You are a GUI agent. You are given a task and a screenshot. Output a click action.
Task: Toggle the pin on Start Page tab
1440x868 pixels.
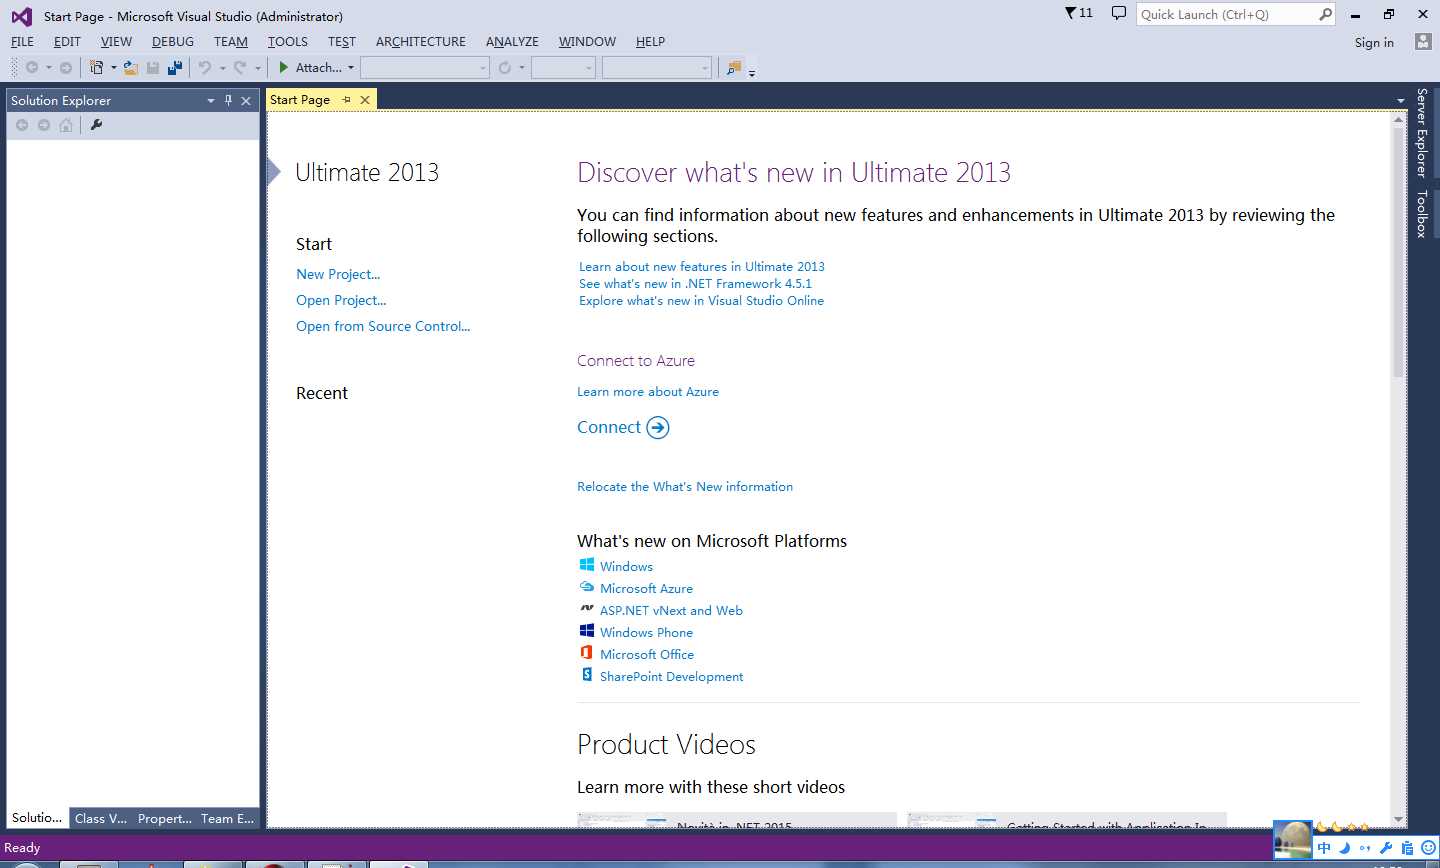point(346,99)
